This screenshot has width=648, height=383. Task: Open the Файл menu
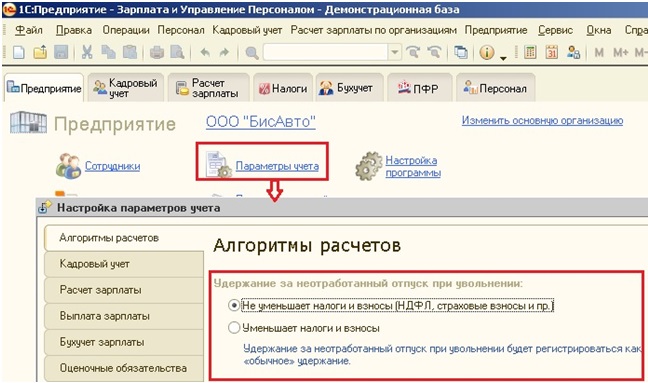(x=29, y=30)
